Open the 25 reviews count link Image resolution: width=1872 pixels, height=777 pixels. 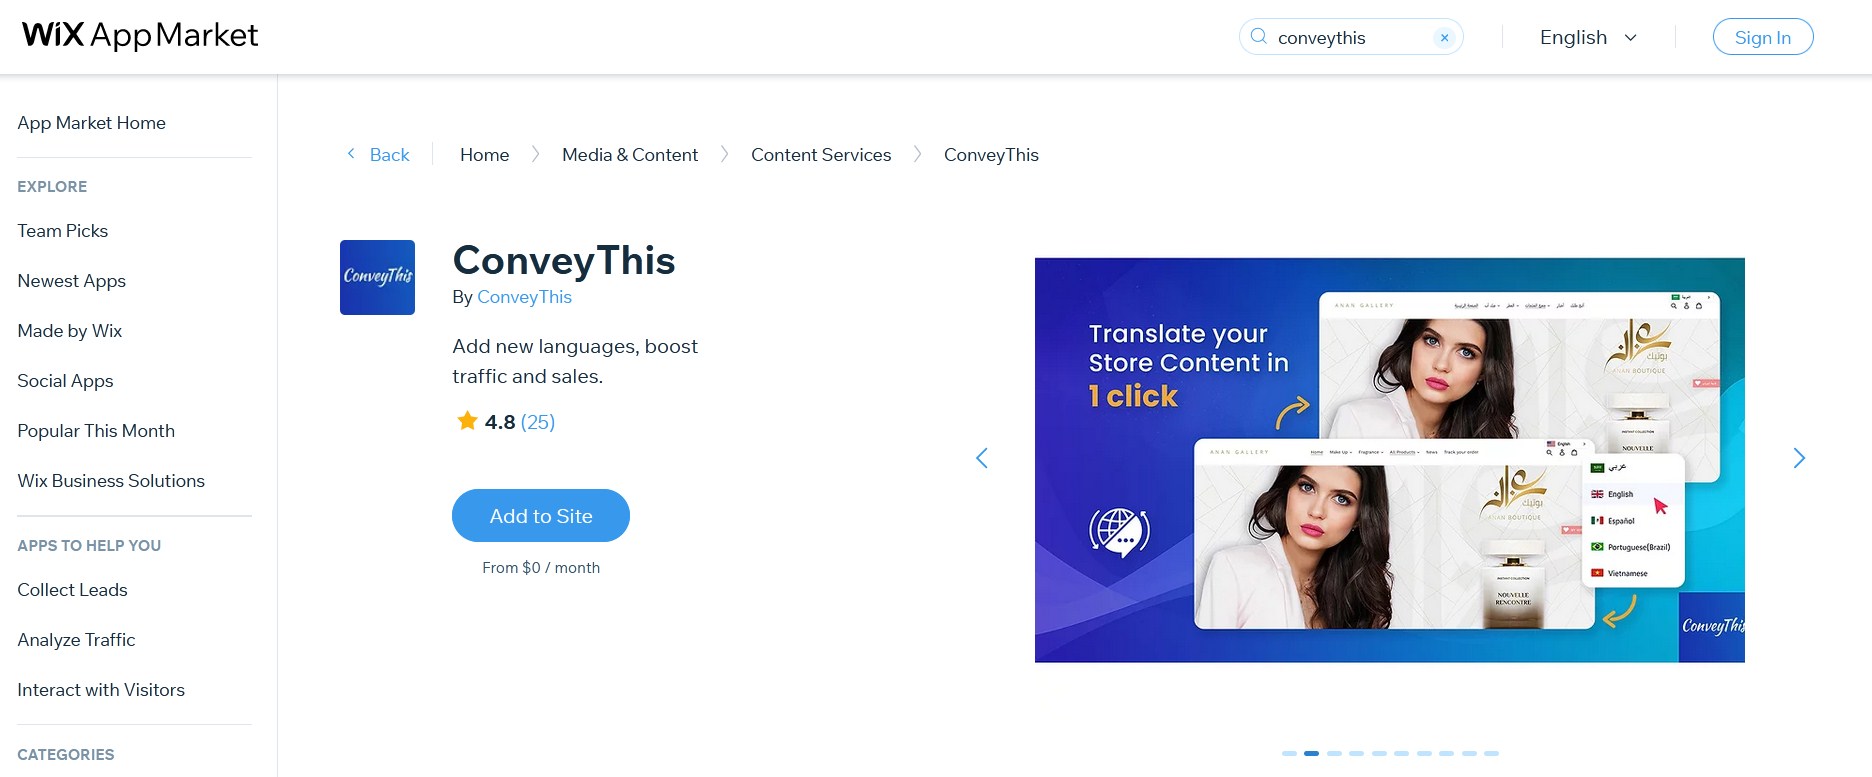pyautogui.click(x=538, y=422)
